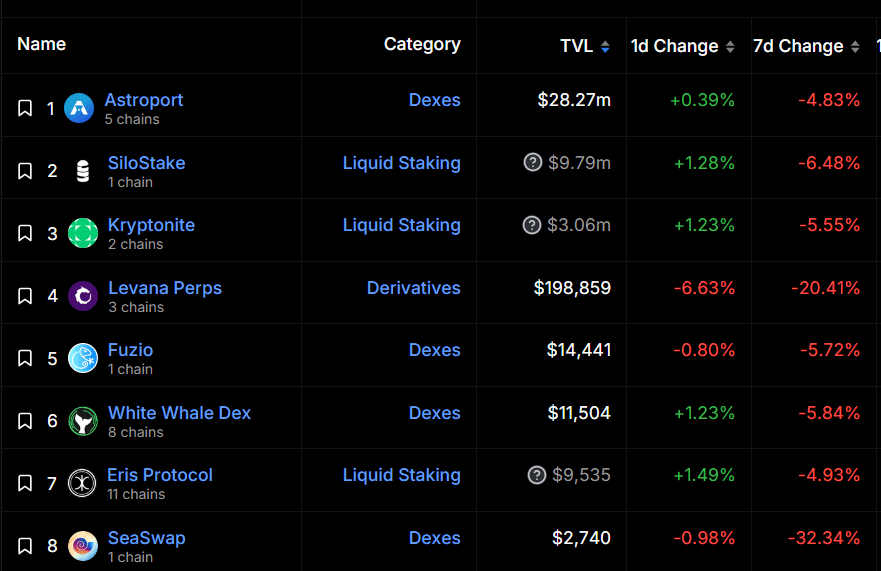Click the help icon next to $9,535
Screen dimensions: 881x571
point(537,475)
